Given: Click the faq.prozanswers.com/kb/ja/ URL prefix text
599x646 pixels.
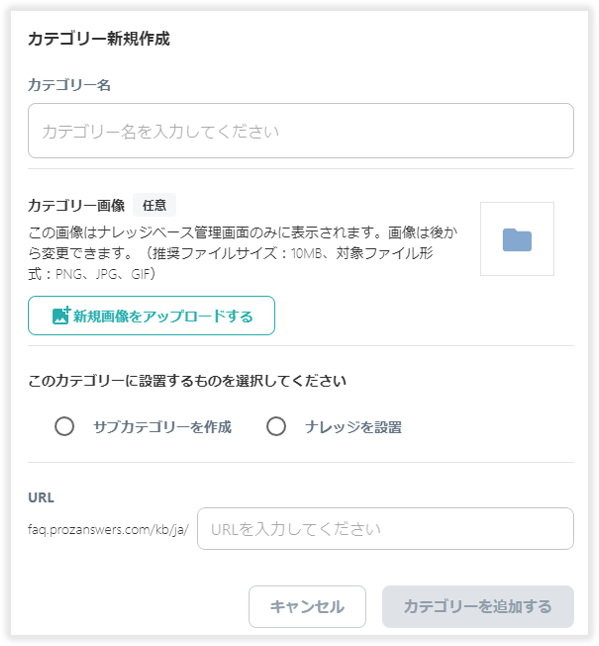Looking at the screenshot, I should [x=108, y=529].
